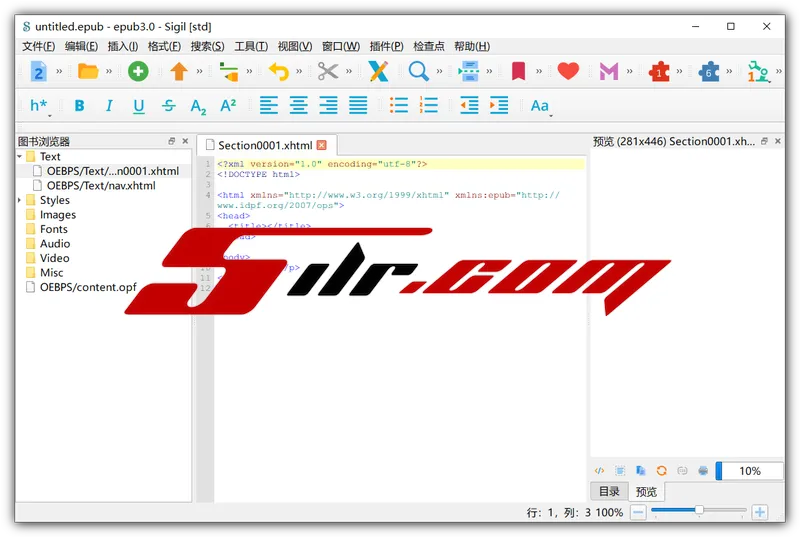Click the preview inspect code icon
This screenshot has width=800, height=537.
coord(599,471)
